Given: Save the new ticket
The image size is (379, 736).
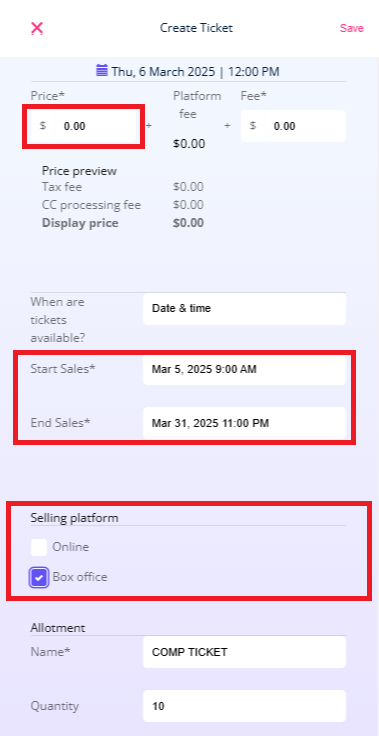Looking at the screenshot, I should 352,28.
